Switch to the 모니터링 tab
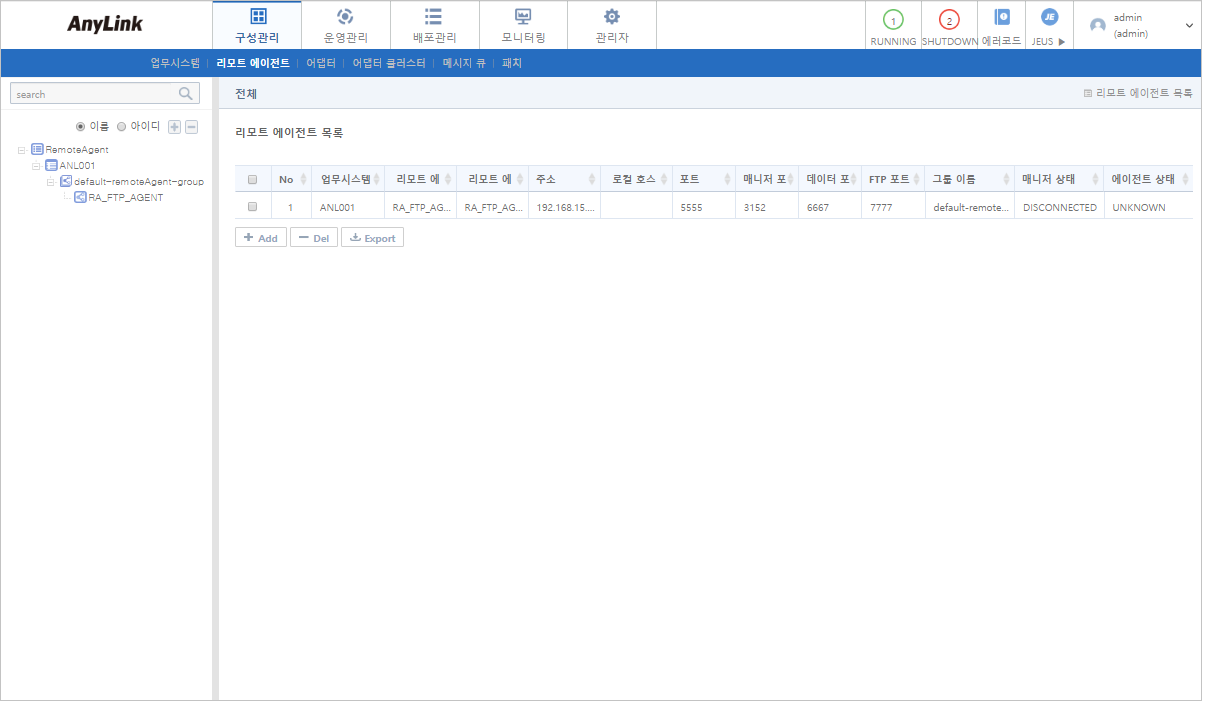This screenshot has height=704, width=1205. click(523, 25)
